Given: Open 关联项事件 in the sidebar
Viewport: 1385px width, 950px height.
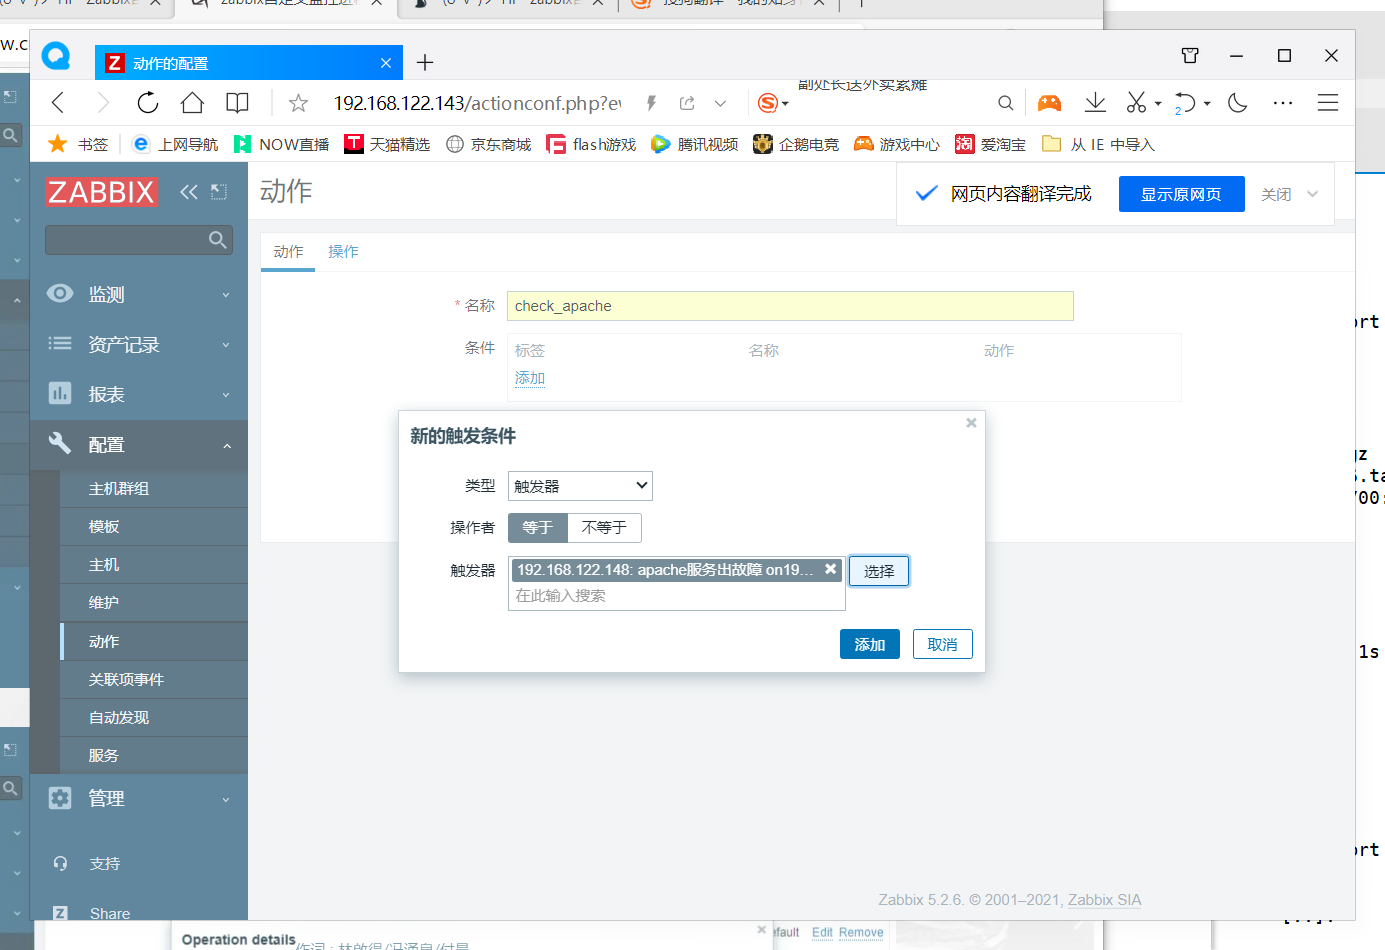Looking at the screenshot, I should click(154, 680).
